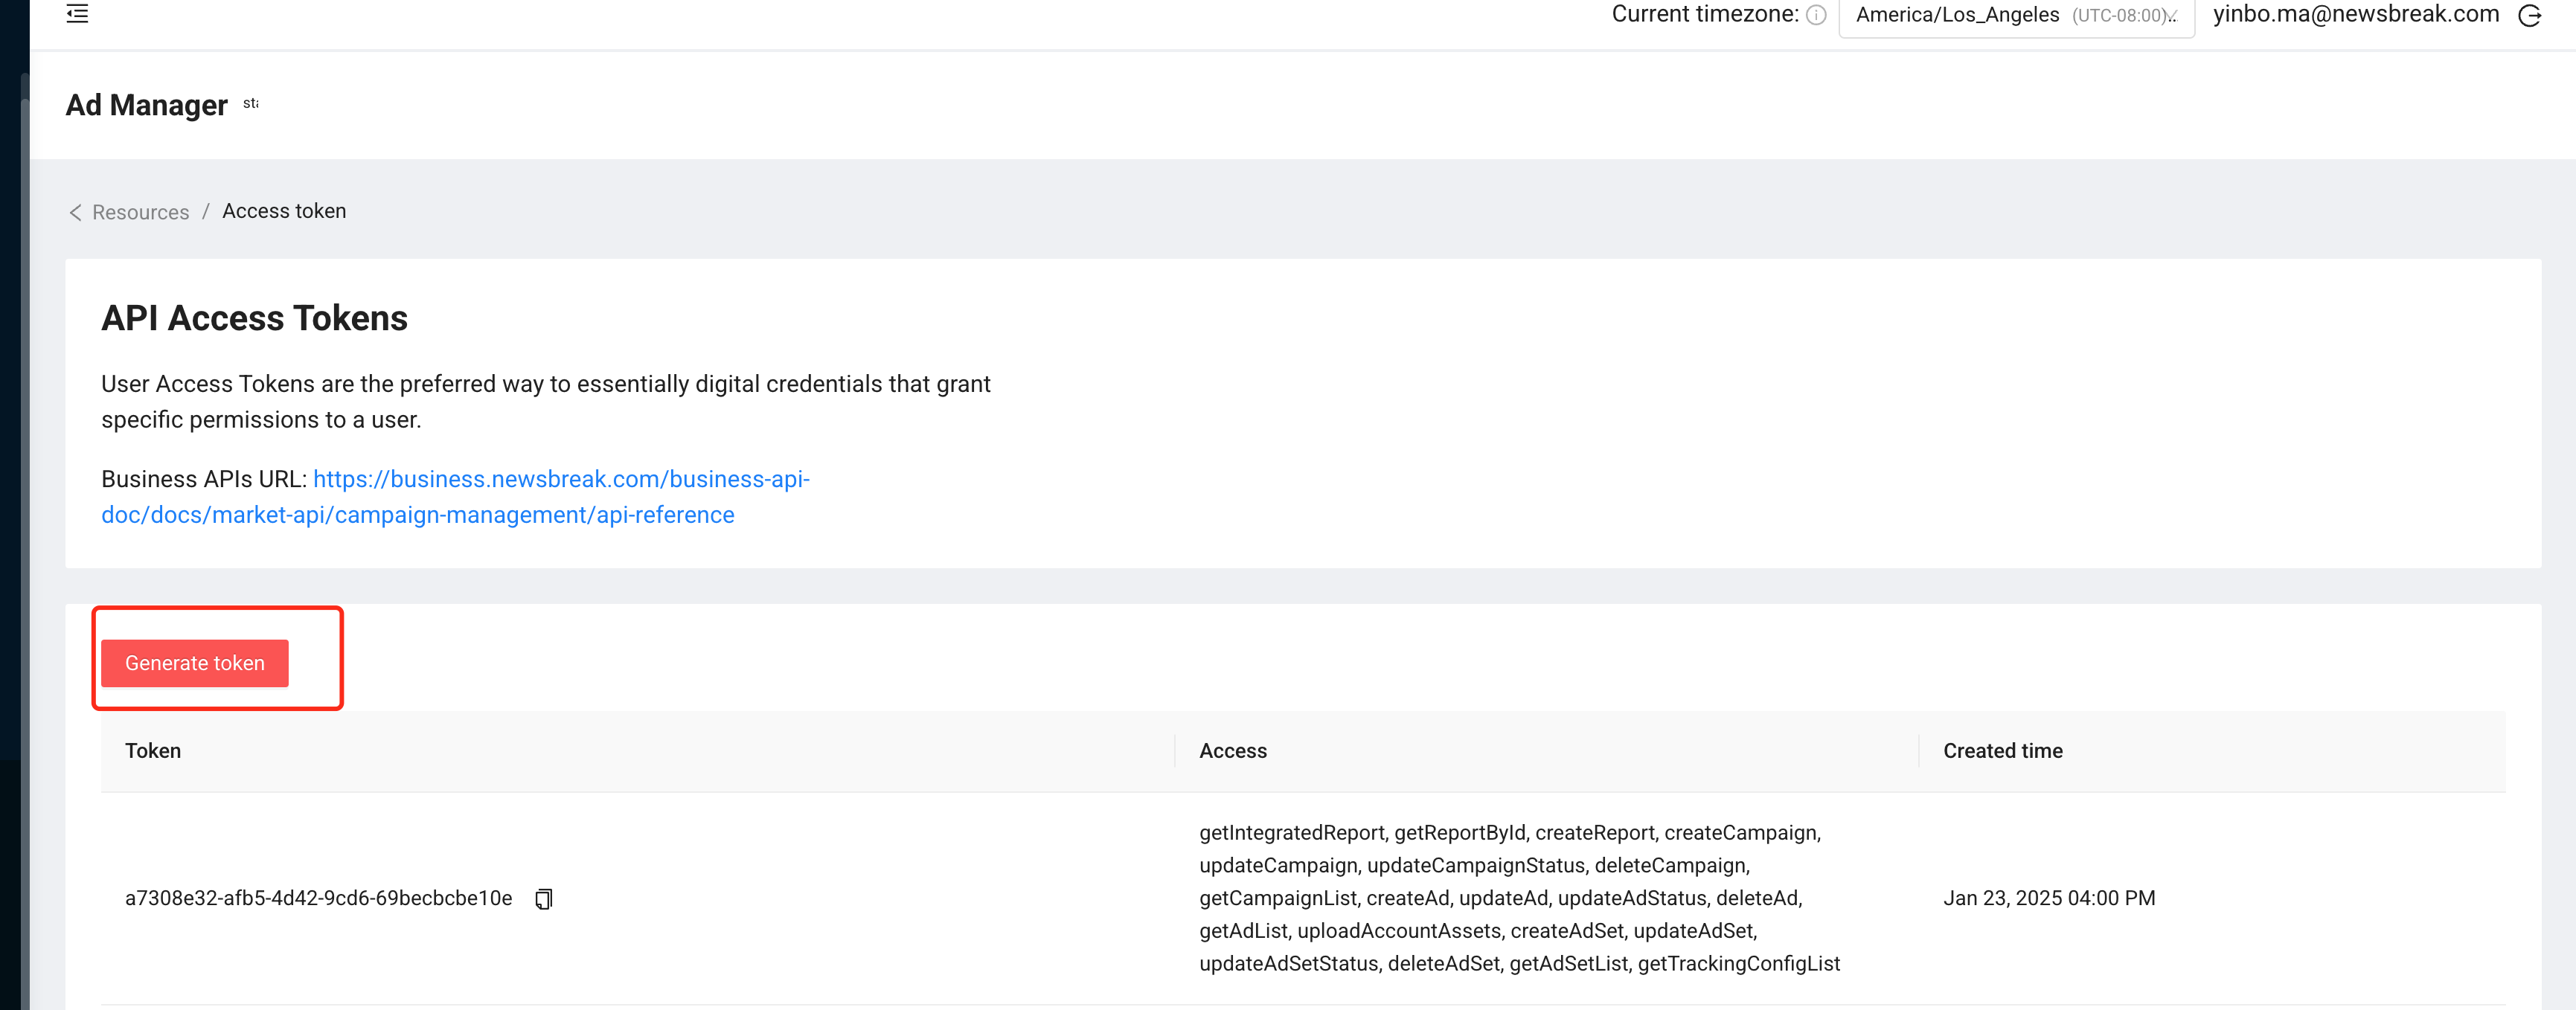Select the Access column header

coord(1232,750)
